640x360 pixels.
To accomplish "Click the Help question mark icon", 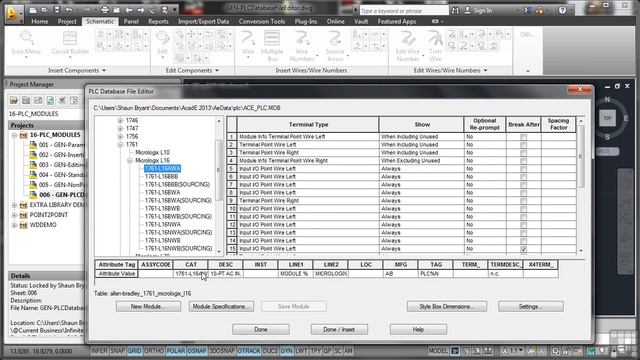I will coord(562,10).
